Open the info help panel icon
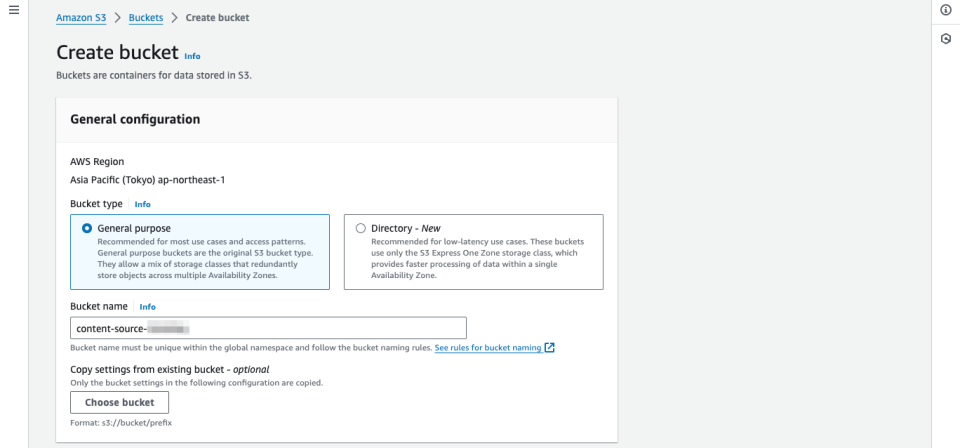The width and height of the screenshot is (960, 448). [x=945, y=10]
